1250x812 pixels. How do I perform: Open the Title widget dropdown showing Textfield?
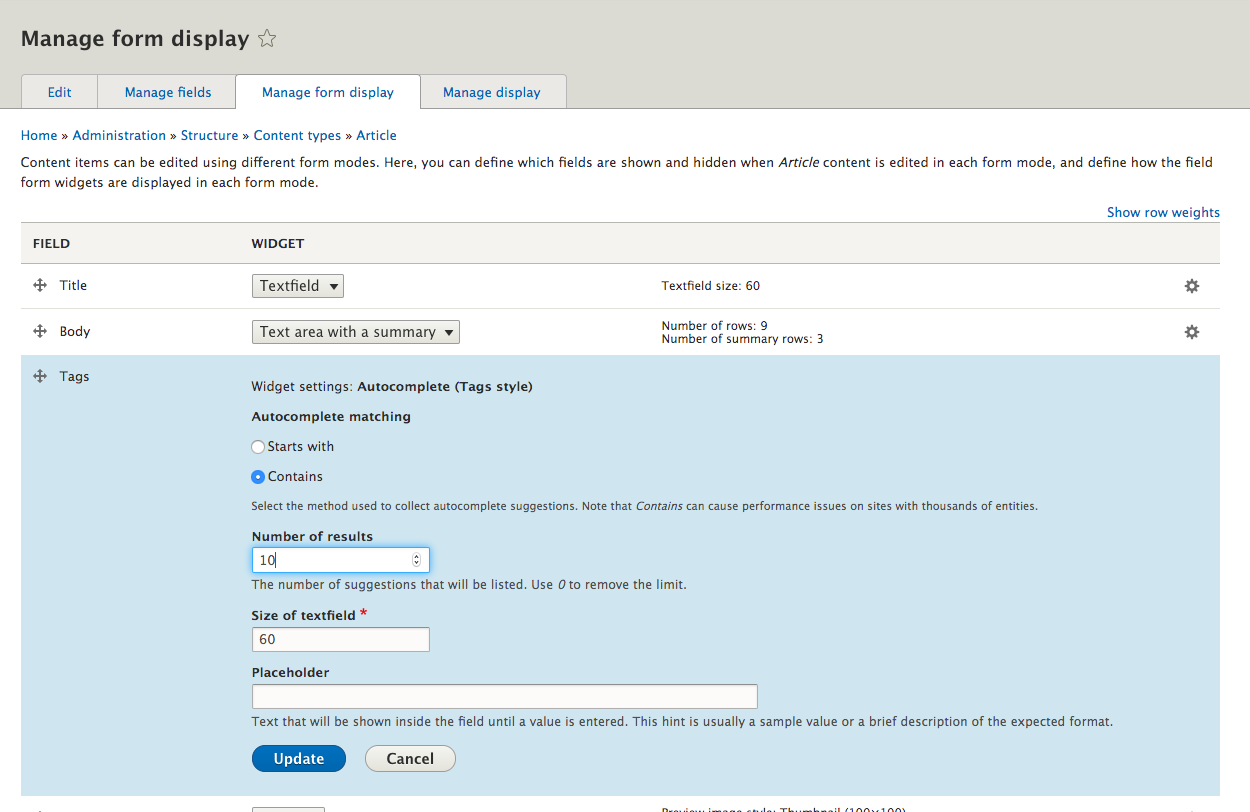(297, 285)
